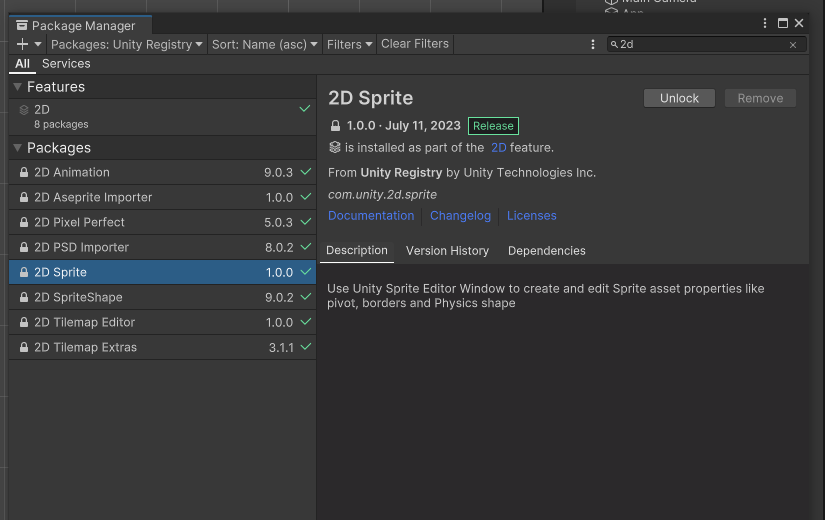This screenshot has height=520, width=825.
Task: Open the toolbar more options kebab menu
Action: [593, 44]
